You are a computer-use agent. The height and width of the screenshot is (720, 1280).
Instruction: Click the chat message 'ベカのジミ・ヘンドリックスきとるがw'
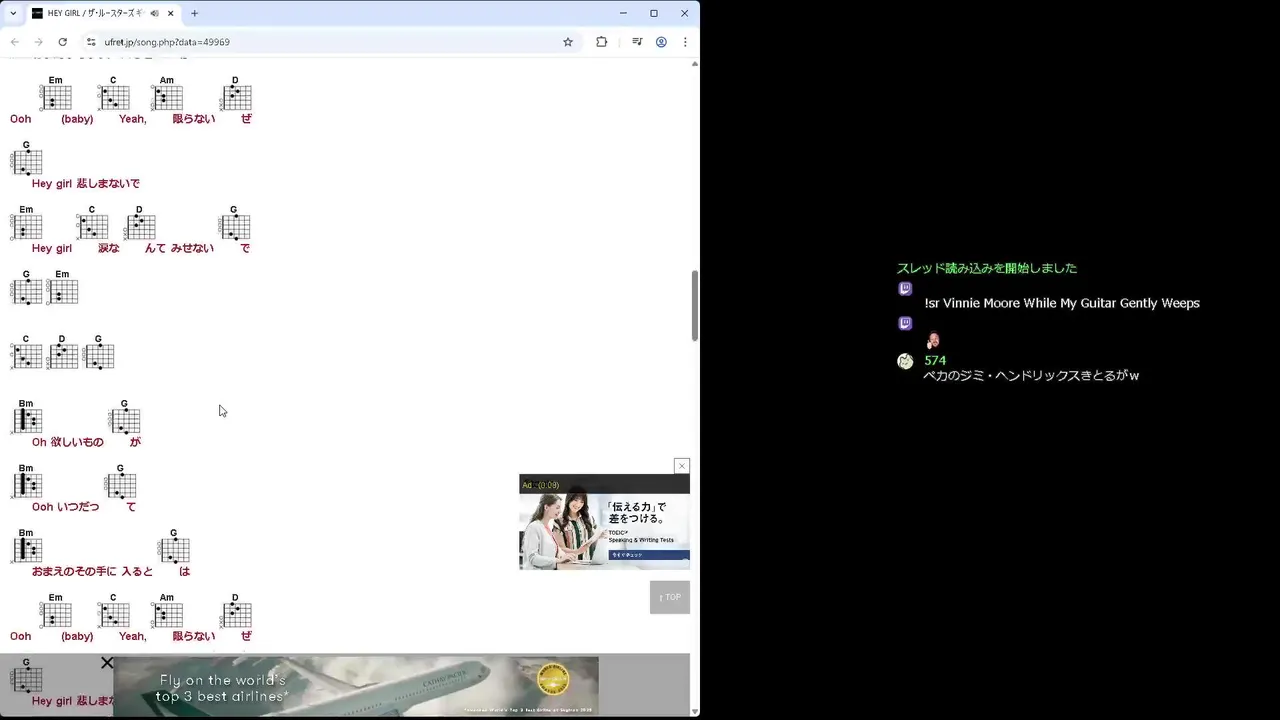pyautogui.click(x=1031, y=376)
